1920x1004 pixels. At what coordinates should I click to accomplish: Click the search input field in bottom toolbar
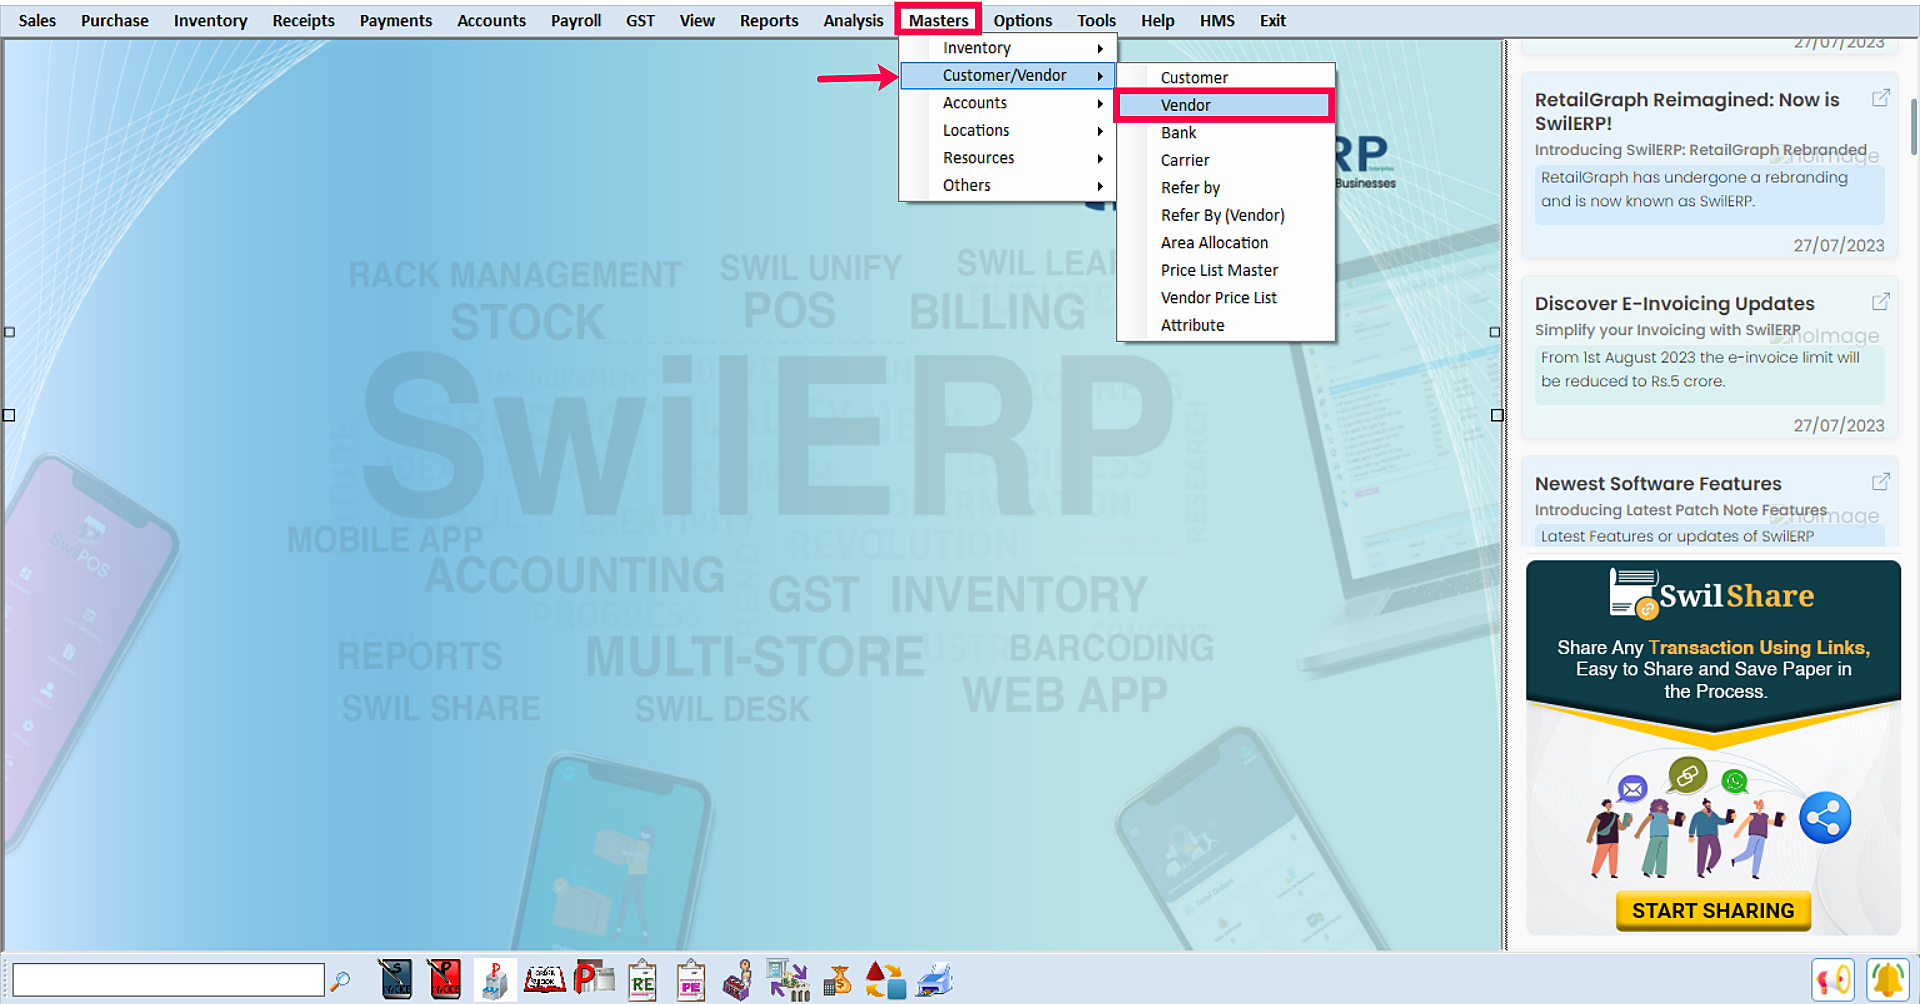(168, 980)
